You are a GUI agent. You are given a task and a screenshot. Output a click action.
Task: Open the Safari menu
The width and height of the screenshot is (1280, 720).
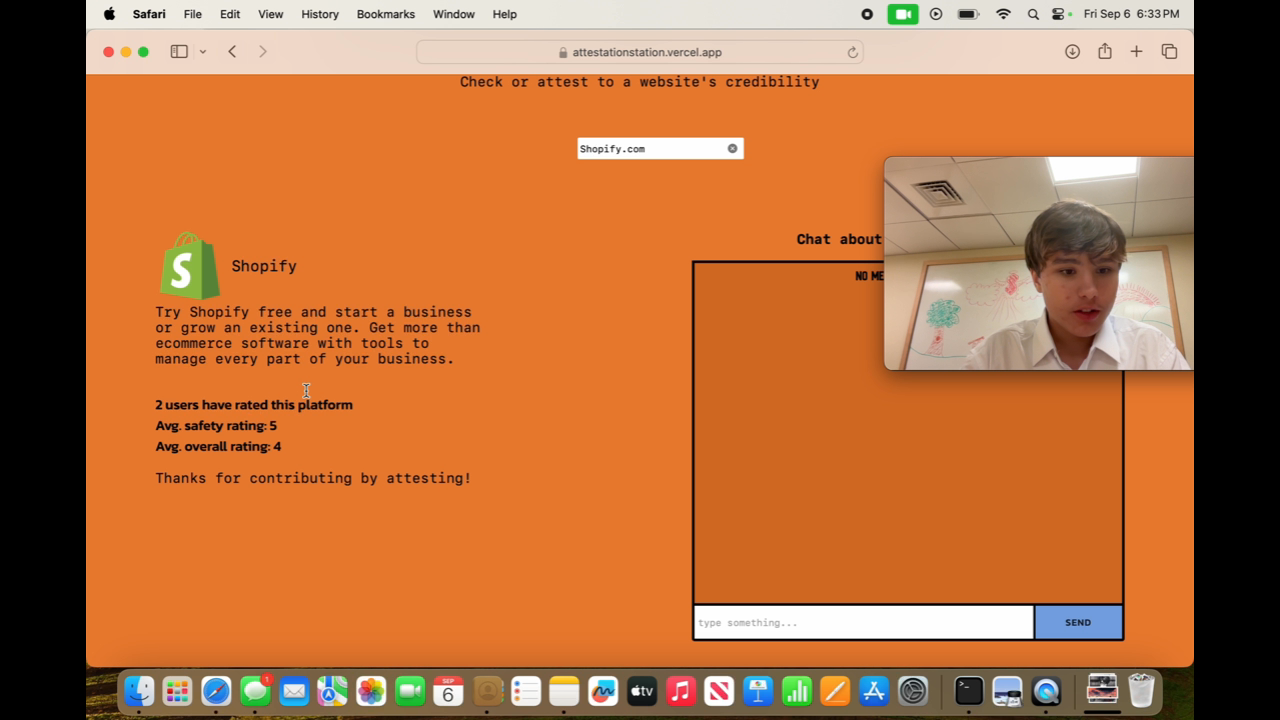coord(149,14)
